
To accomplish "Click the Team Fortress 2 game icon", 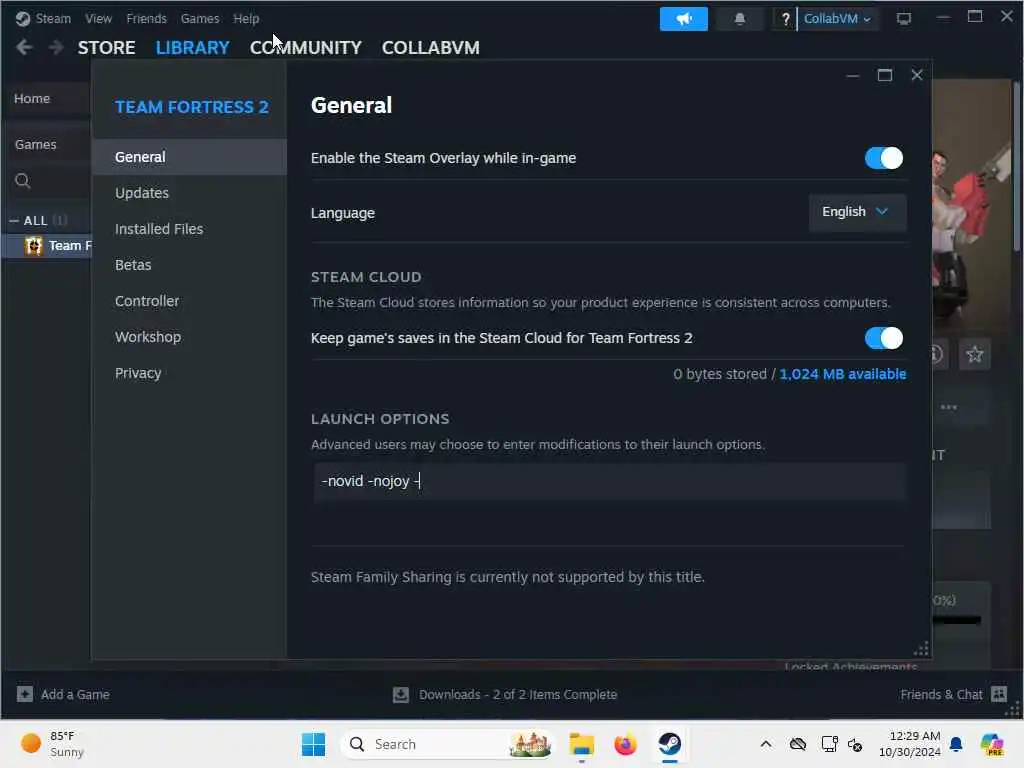I will 34,246.
